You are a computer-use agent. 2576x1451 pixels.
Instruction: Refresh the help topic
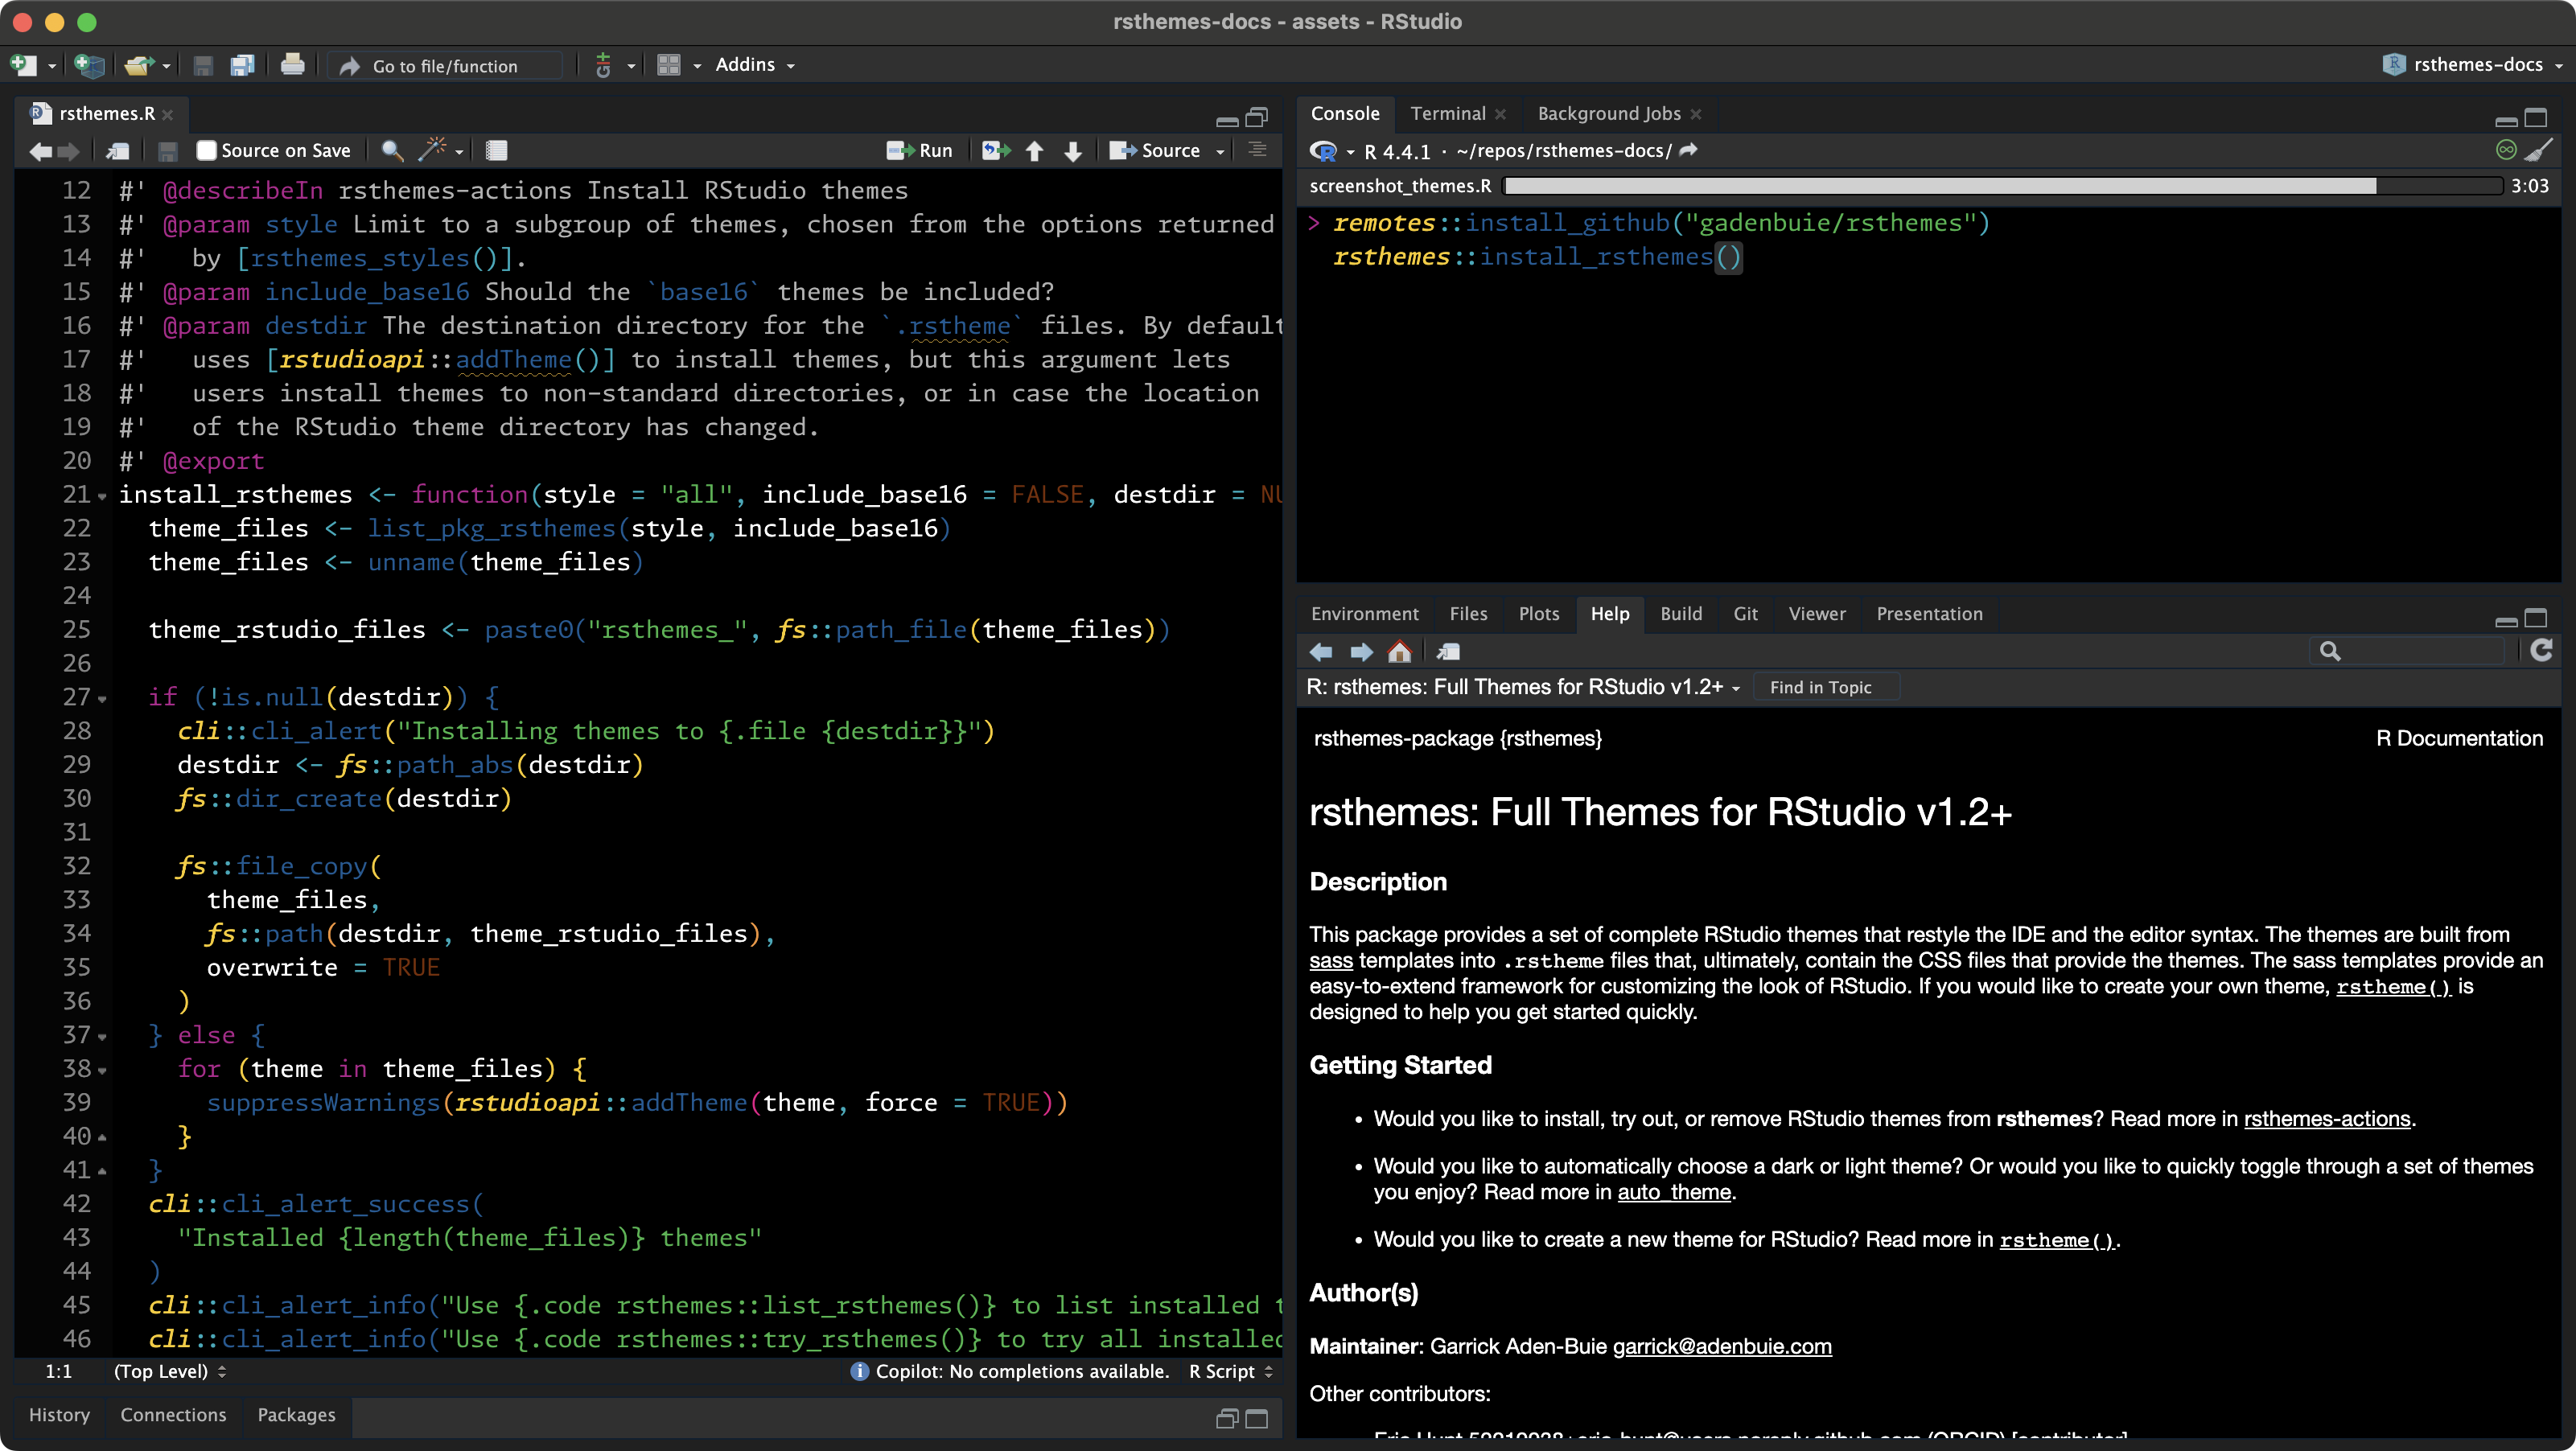pos(2541,651)
